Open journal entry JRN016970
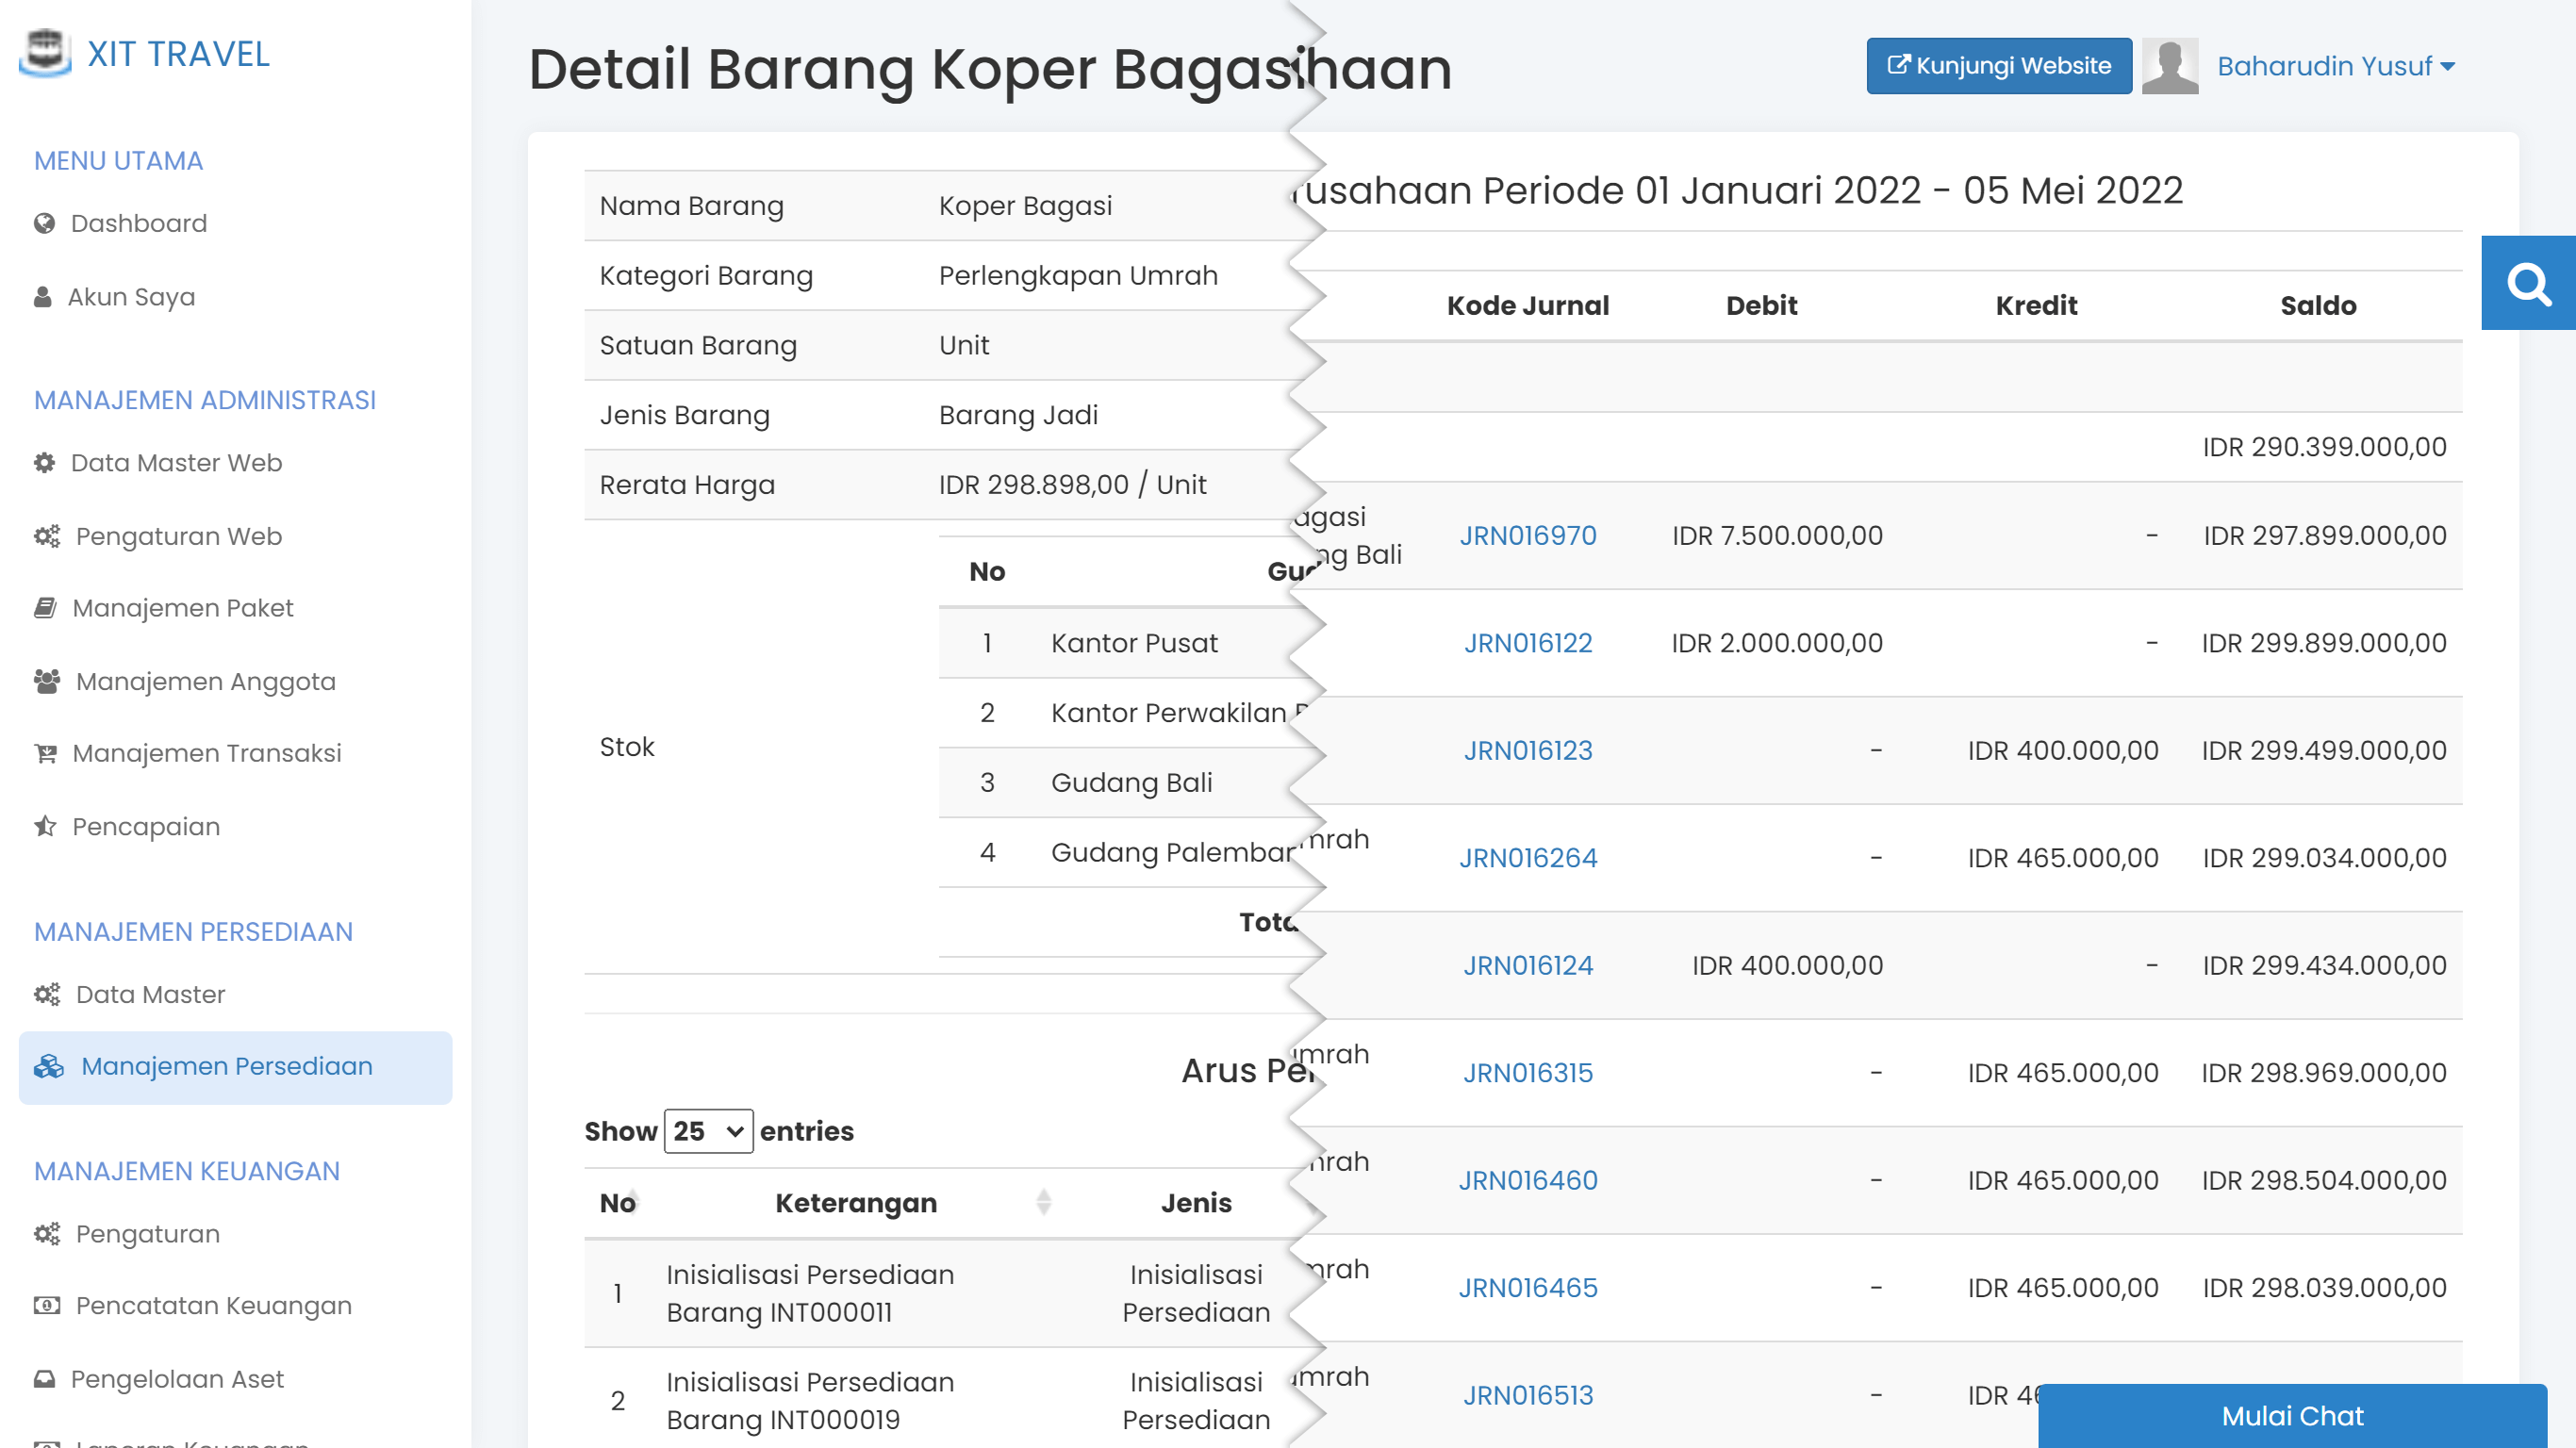The width and height of the screenshot is (2576, 1448). point(1528,536)
